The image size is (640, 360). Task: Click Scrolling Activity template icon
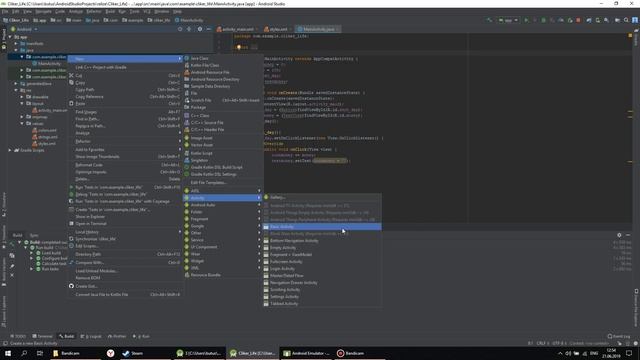[266, 290]
